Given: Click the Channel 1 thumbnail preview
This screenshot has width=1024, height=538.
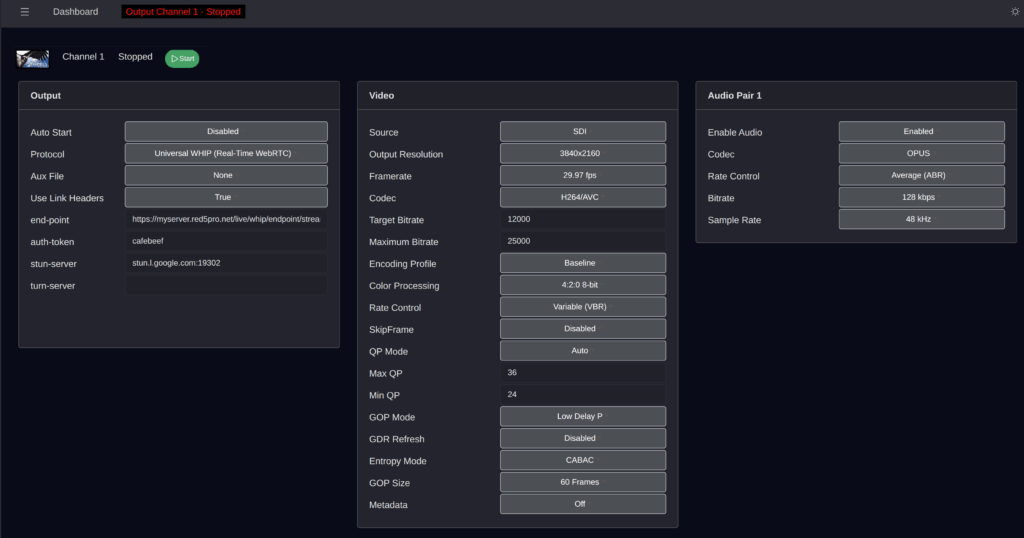Looking at the screenshot, I should 33,59.
